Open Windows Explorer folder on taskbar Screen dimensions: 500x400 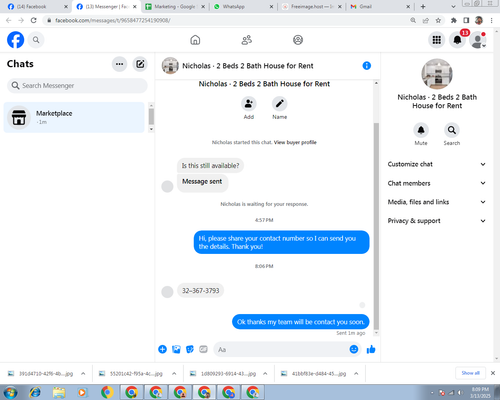[59, 392]
